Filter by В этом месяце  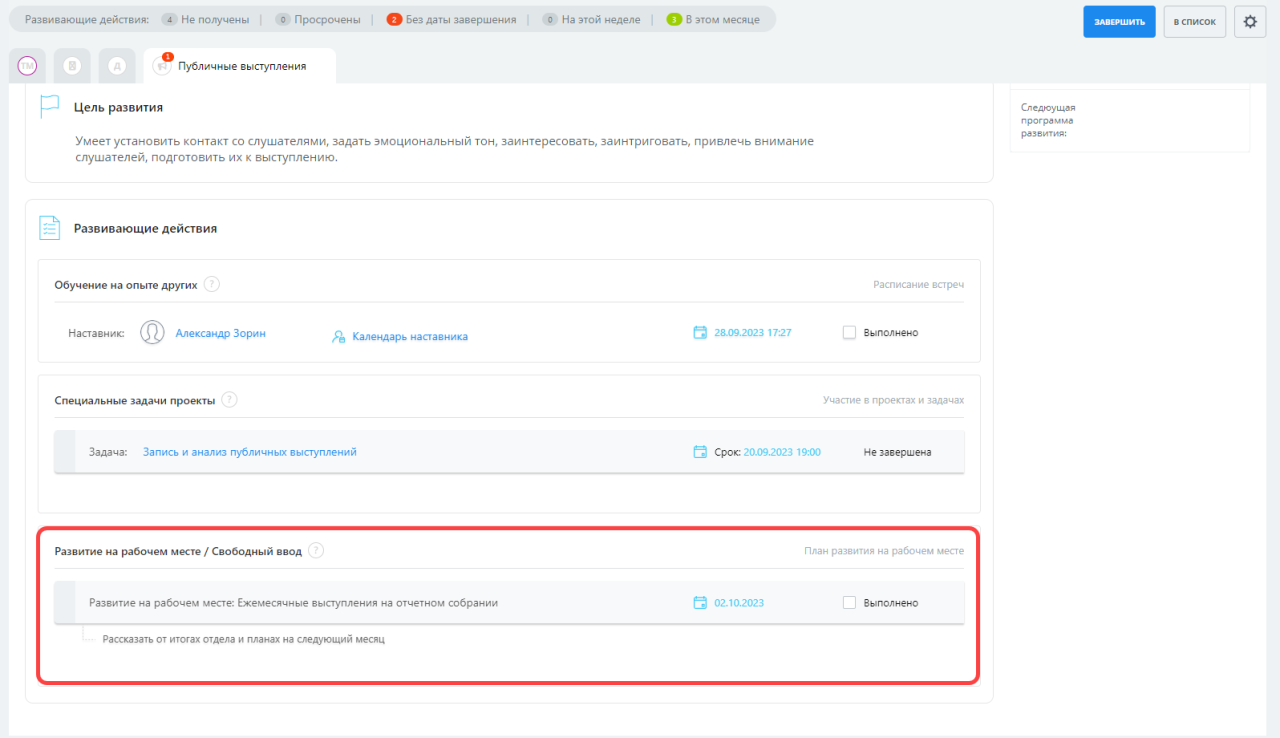tap(713, 19)
